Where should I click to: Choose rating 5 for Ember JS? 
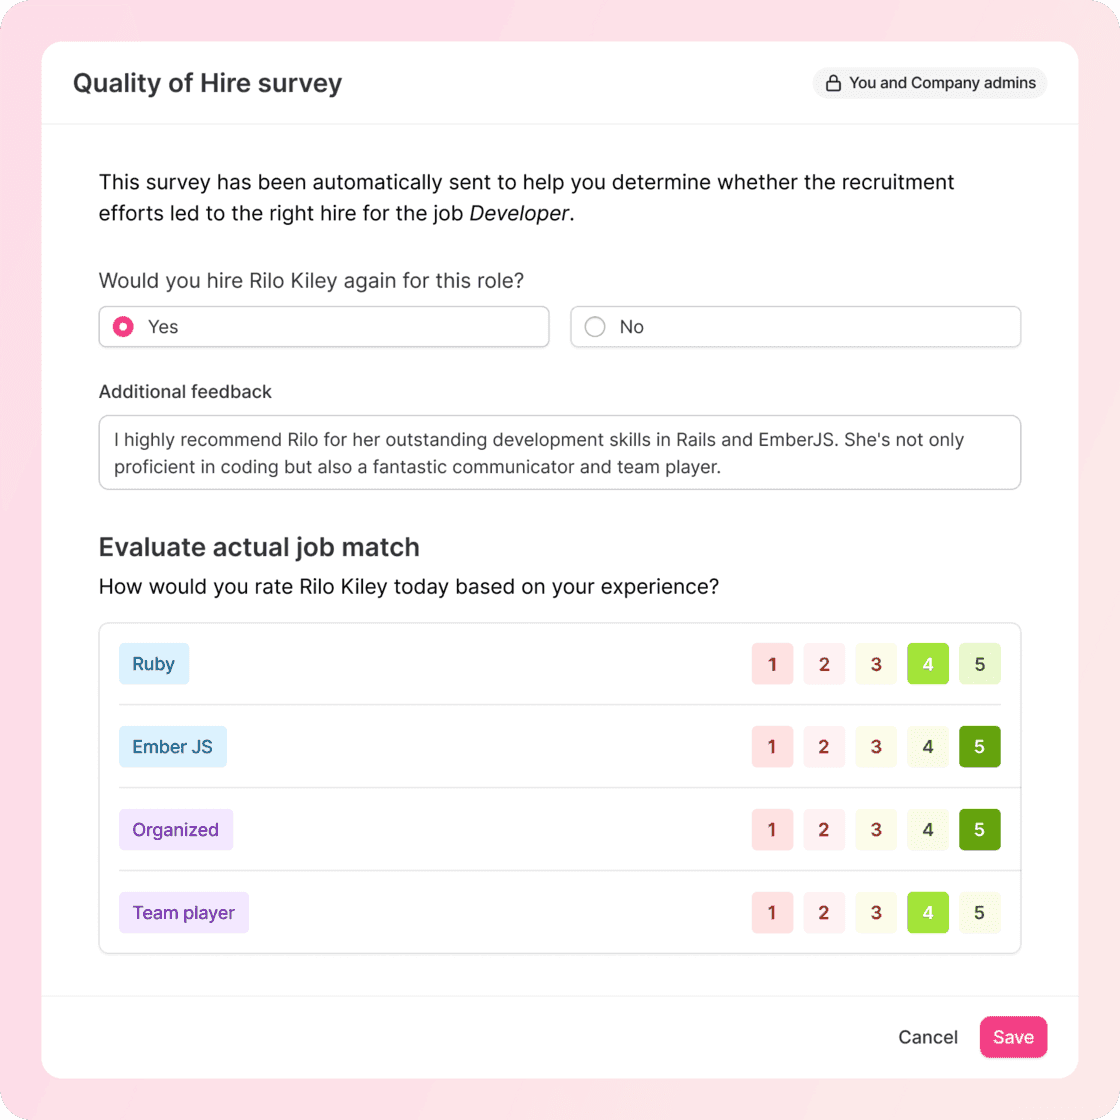tap(979, 746)
